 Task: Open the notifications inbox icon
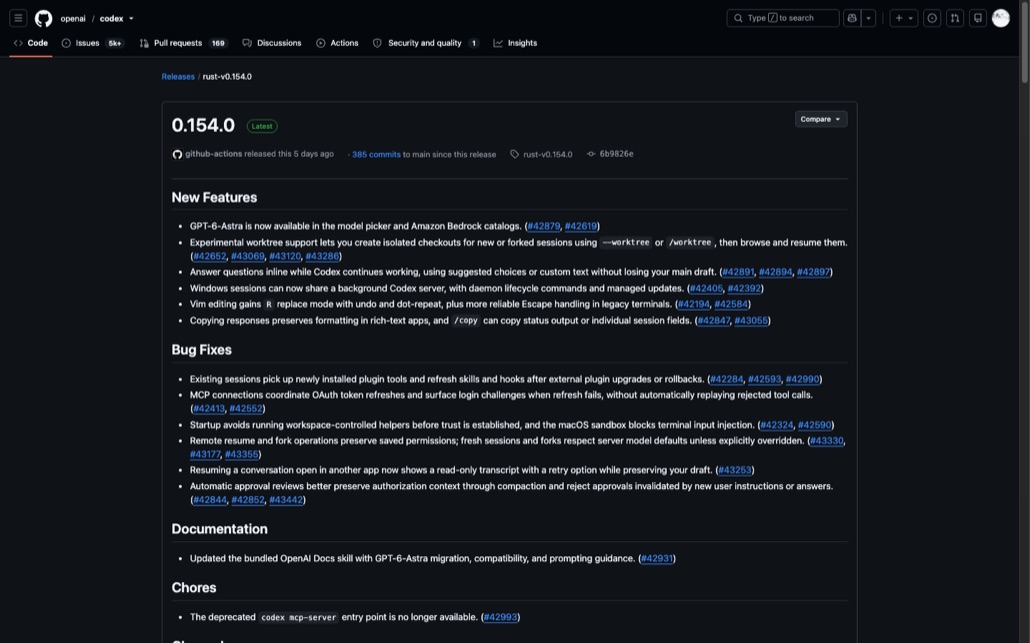click(977, 18)
